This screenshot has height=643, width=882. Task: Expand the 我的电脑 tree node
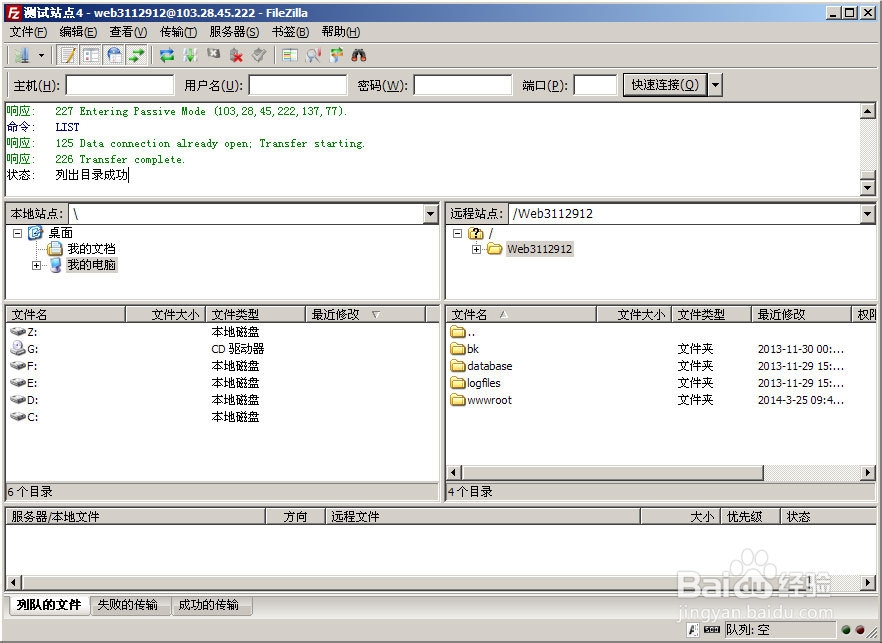pyautogui.click(x=36, y=265)
